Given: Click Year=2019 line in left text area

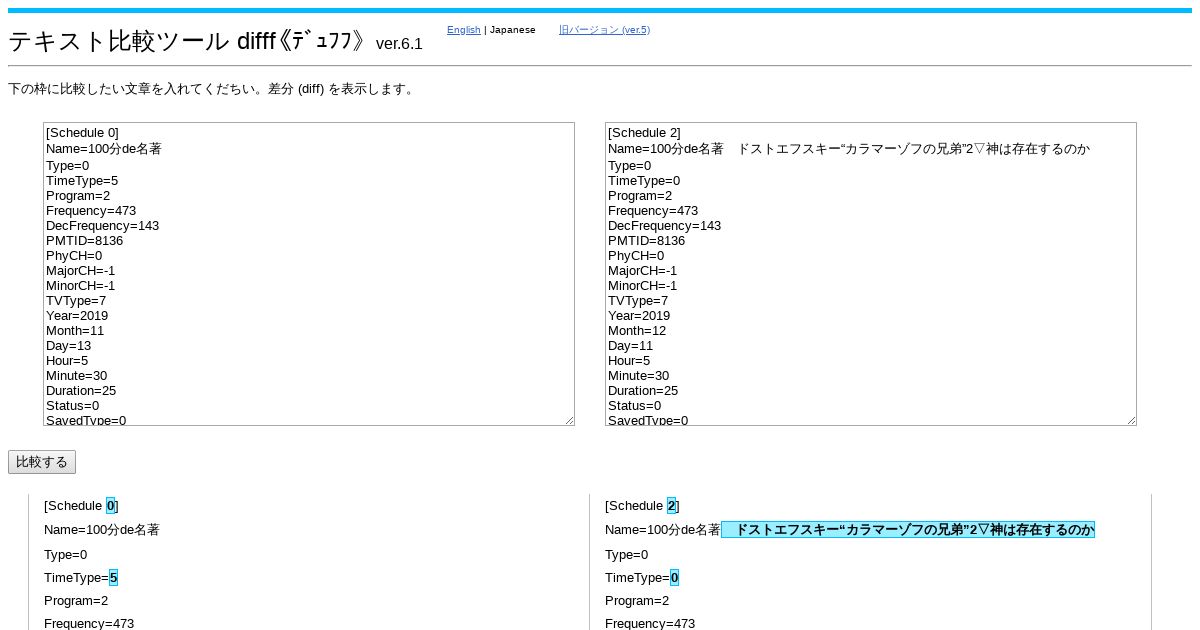Looking at the screenshot, I should click(x=77, y=316).
